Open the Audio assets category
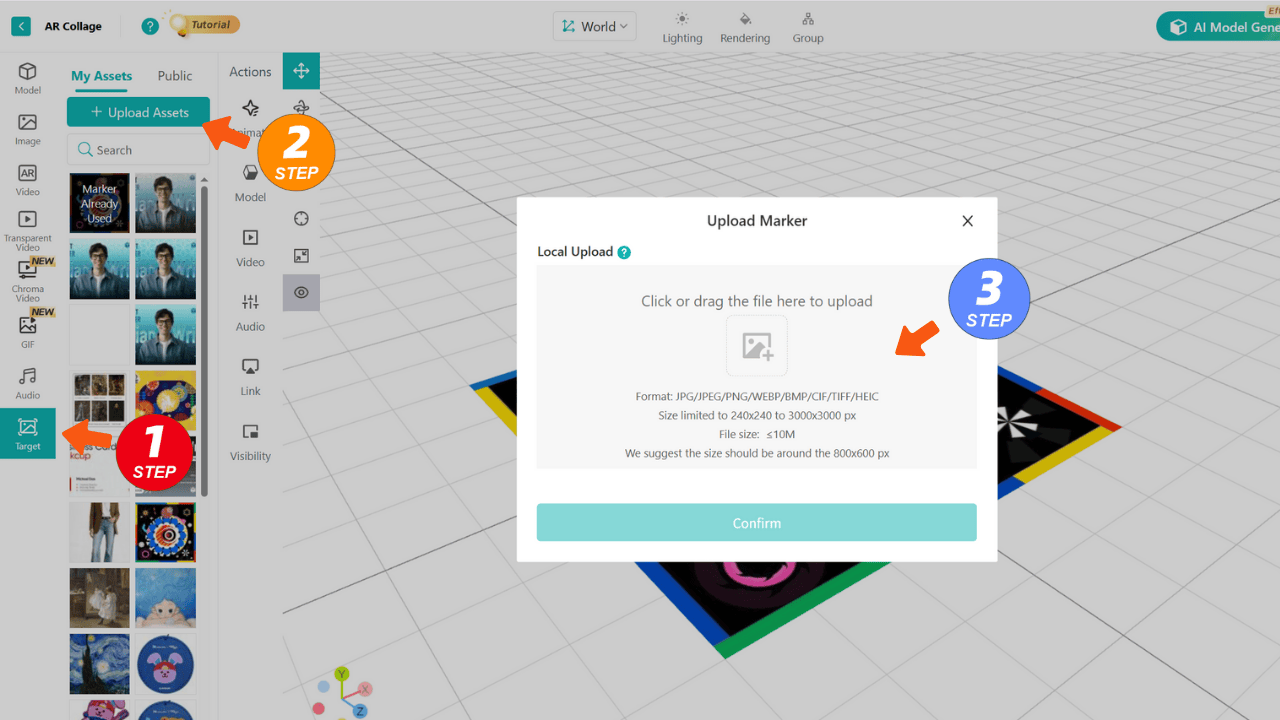This screenshot has height=720, width=1280. click(27, 382)
